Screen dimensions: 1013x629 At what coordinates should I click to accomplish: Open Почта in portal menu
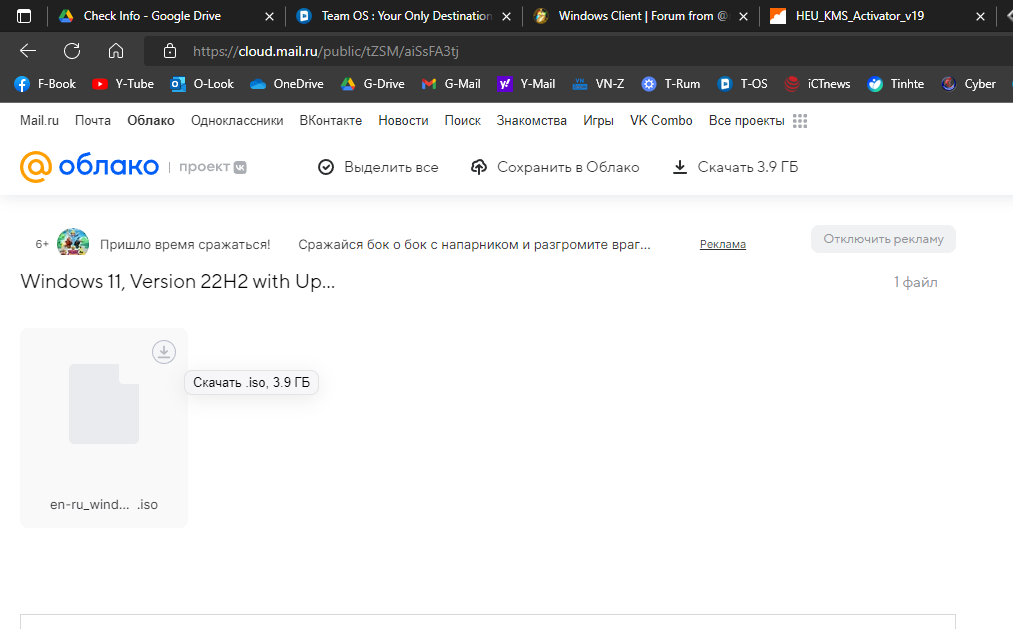point(93,121)
